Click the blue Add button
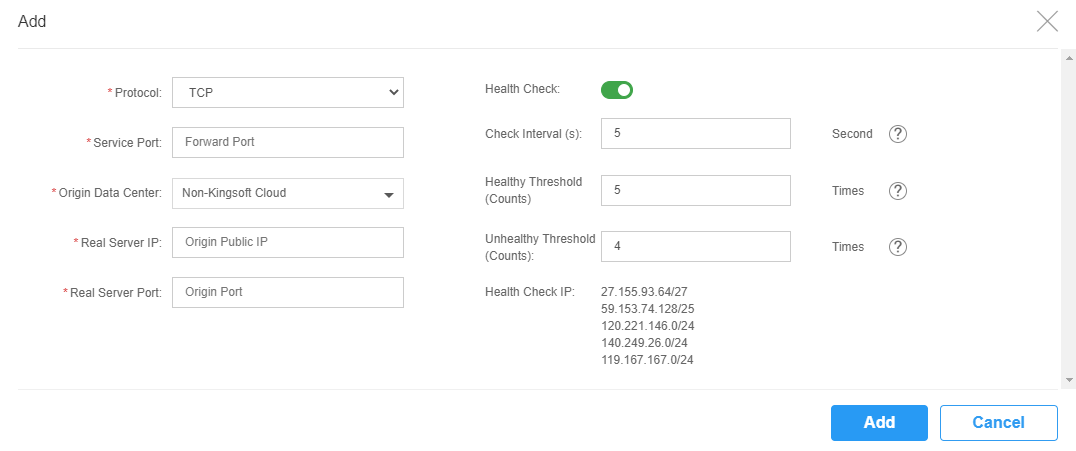 coord(879,423)
